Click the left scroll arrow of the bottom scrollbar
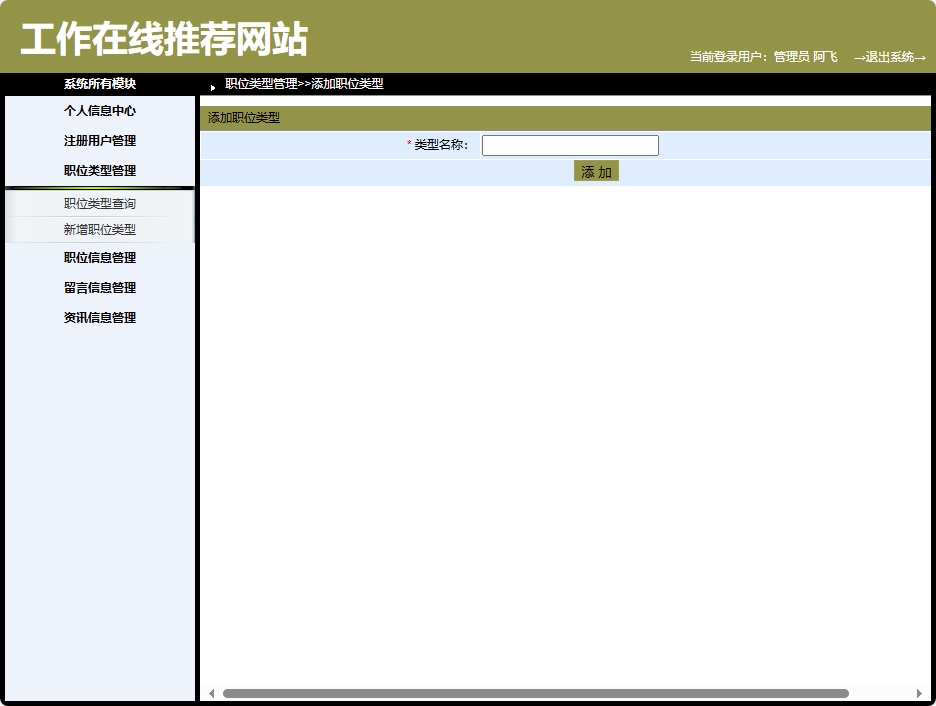Viewport: 936px width, 706px height. tap(211, 691)
